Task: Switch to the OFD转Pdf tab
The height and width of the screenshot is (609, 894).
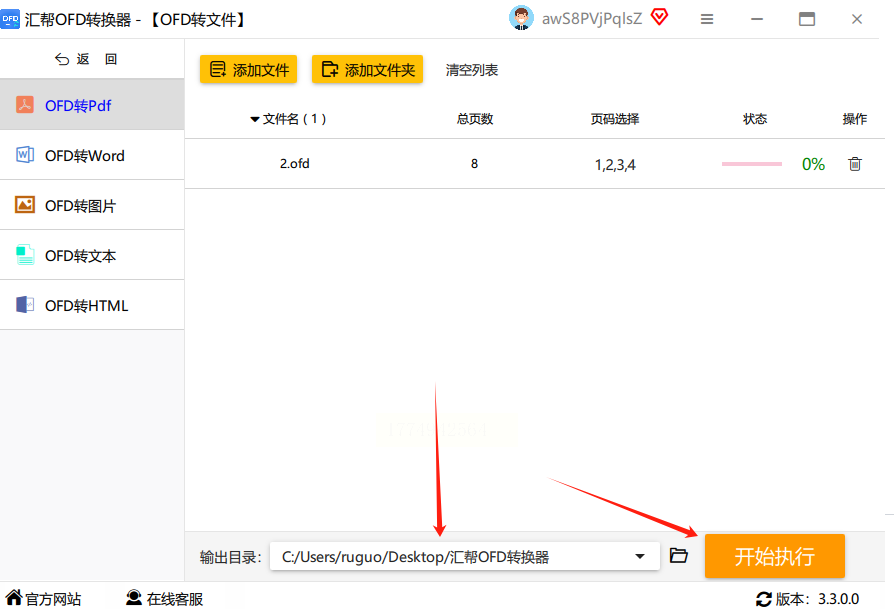Action: (92, 105)
